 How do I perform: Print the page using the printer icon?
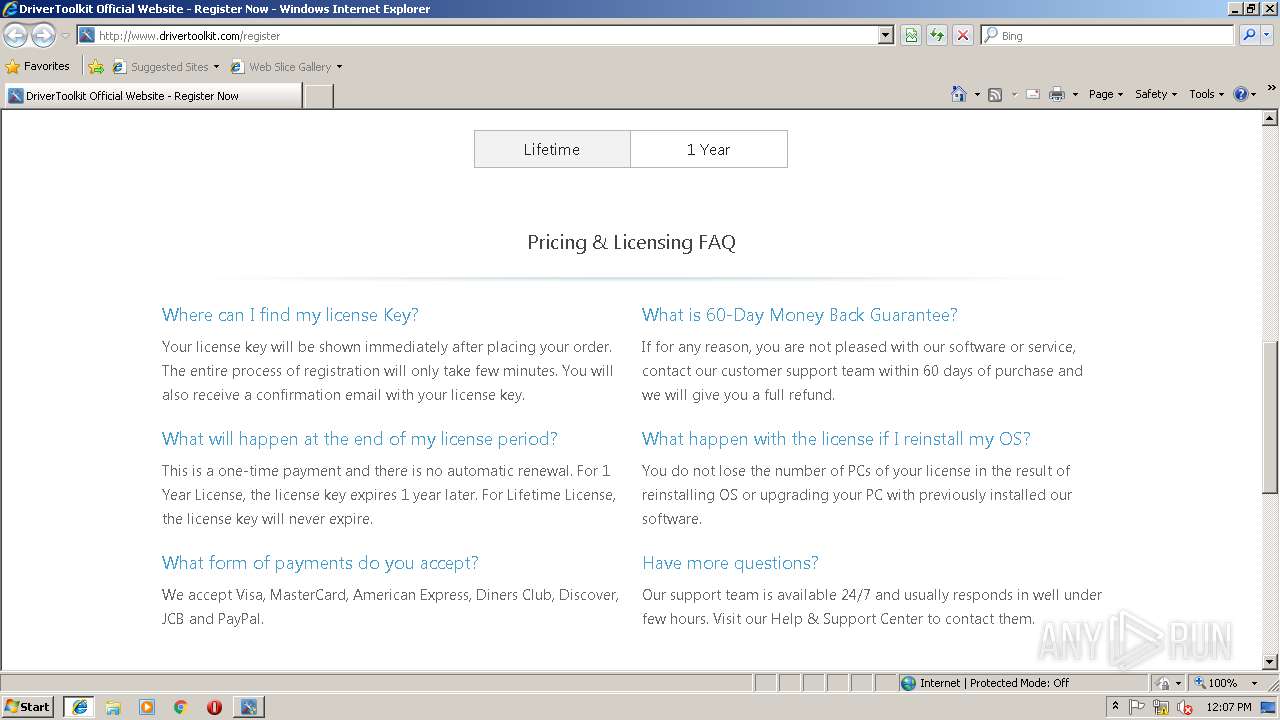click(1057, 94)
